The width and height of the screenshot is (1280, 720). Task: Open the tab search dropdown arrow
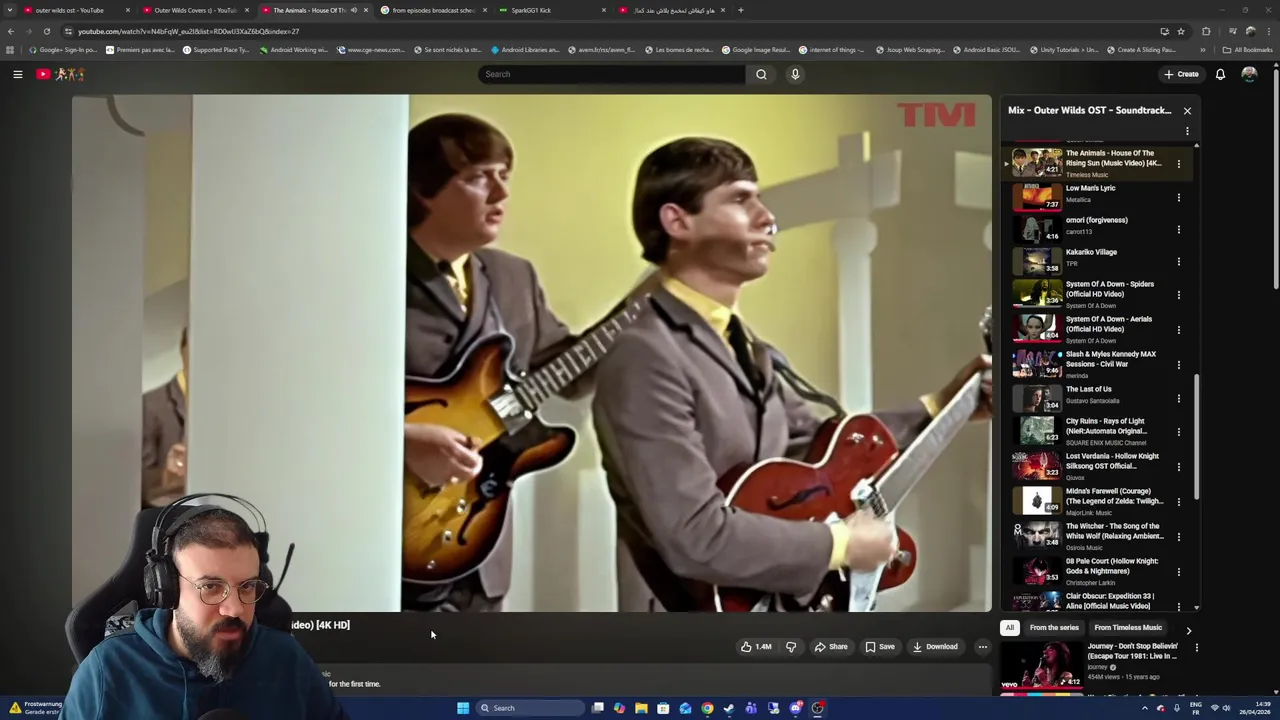(10, 10)
